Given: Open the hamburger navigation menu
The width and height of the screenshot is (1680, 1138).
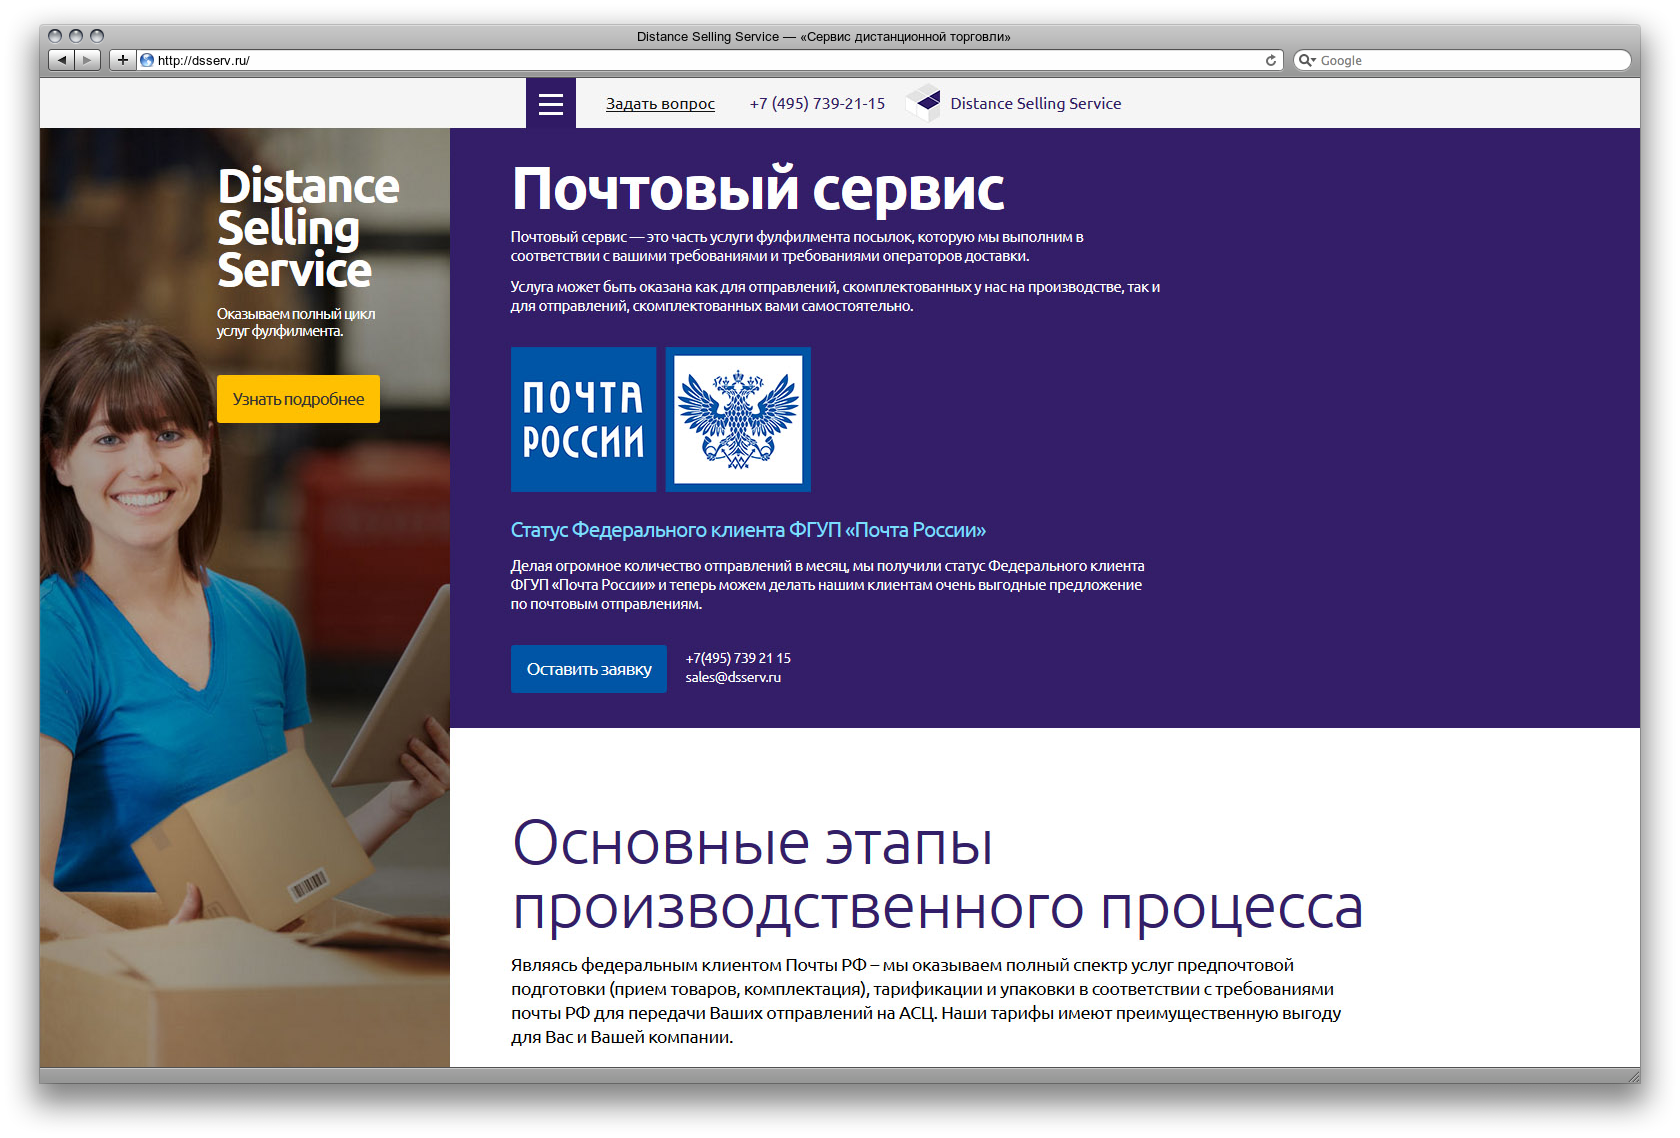Looking at the screenshot, I should (x=550, y=103).
